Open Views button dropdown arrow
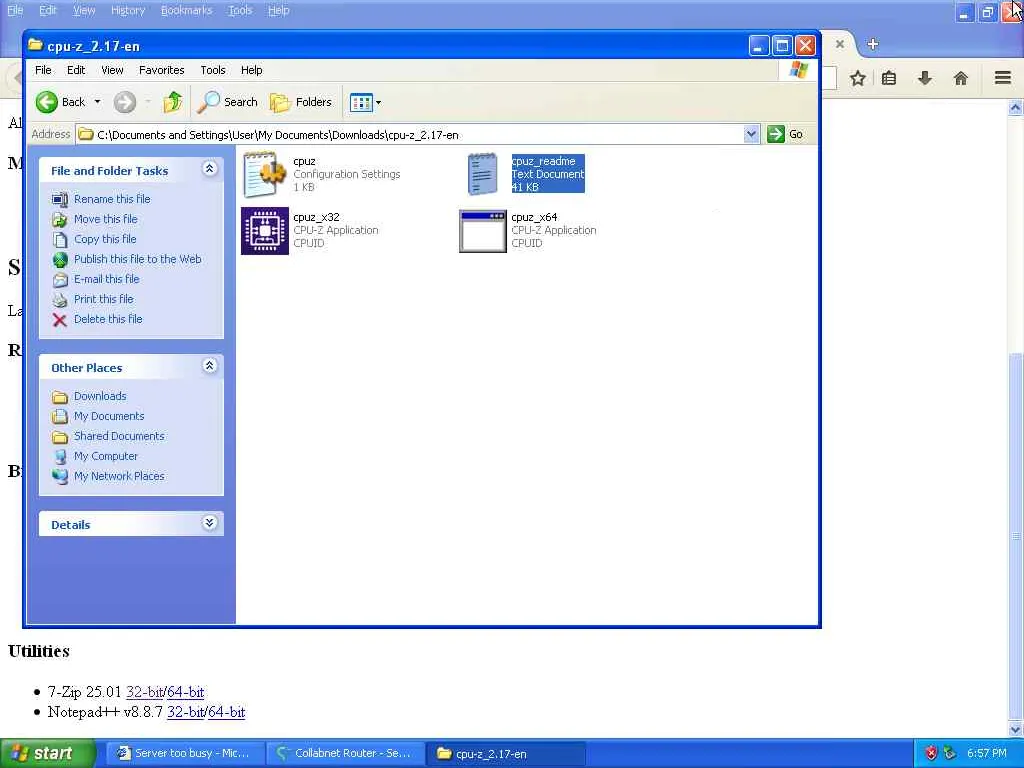This screenshot has height=768, width=1024. pos(378,103)
